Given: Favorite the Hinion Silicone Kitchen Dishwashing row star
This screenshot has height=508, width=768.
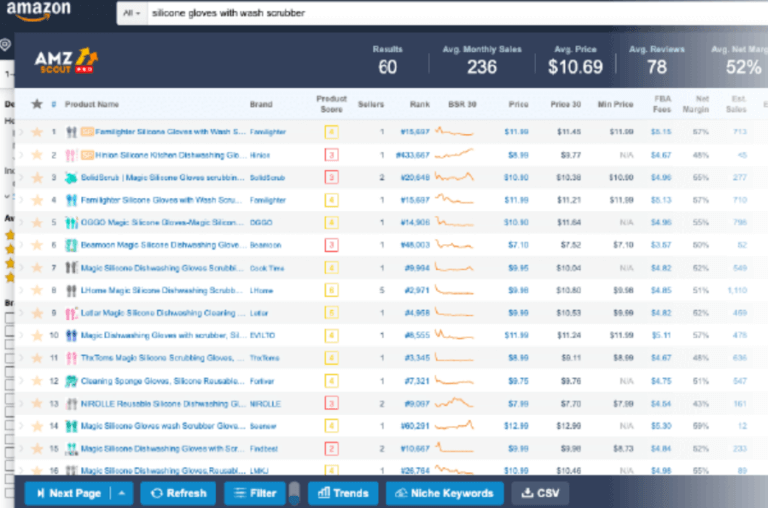Looking at the screenshot, I should pos(37,155).
